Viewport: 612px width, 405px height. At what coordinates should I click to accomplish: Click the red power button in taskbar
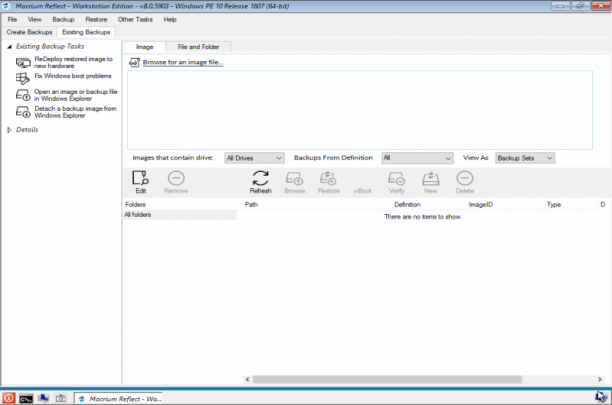[x=9, y=398]
